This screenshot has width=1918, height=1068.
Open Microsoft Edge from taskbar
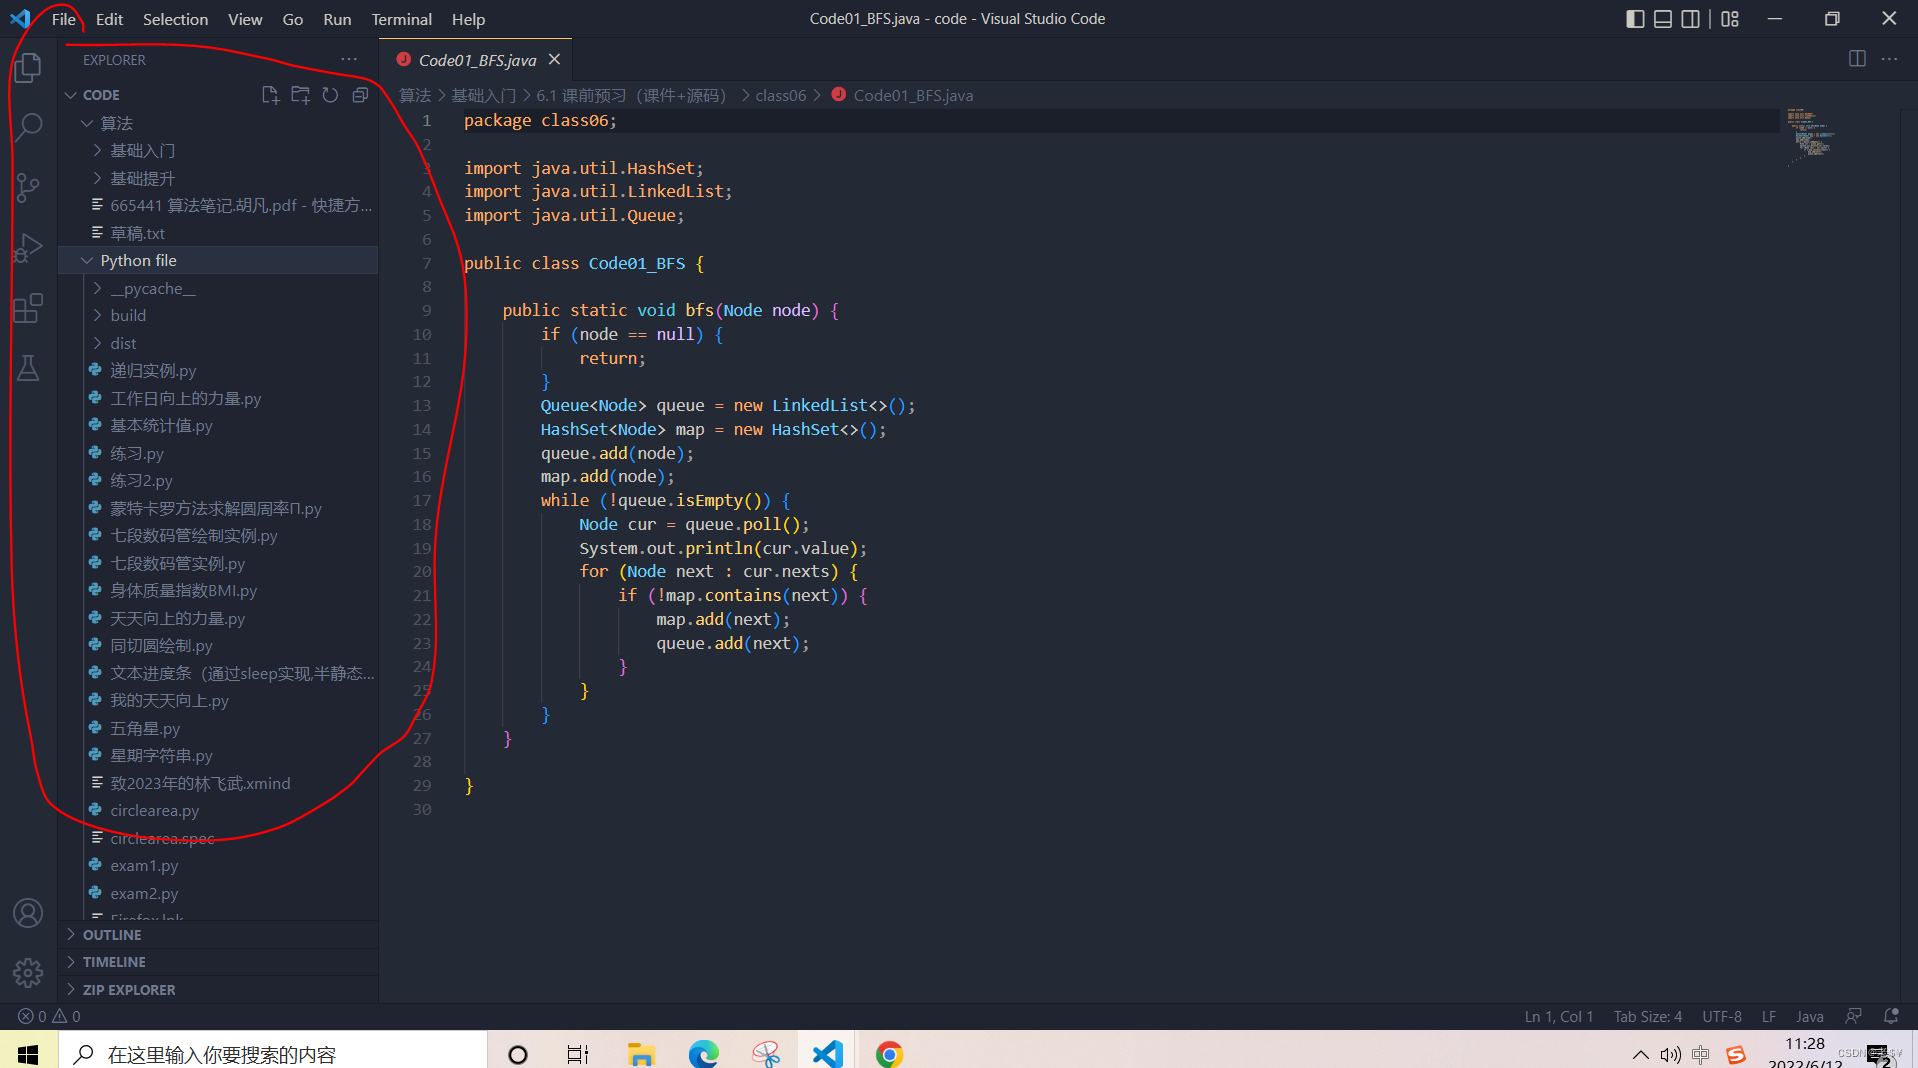pos(704,1053)
